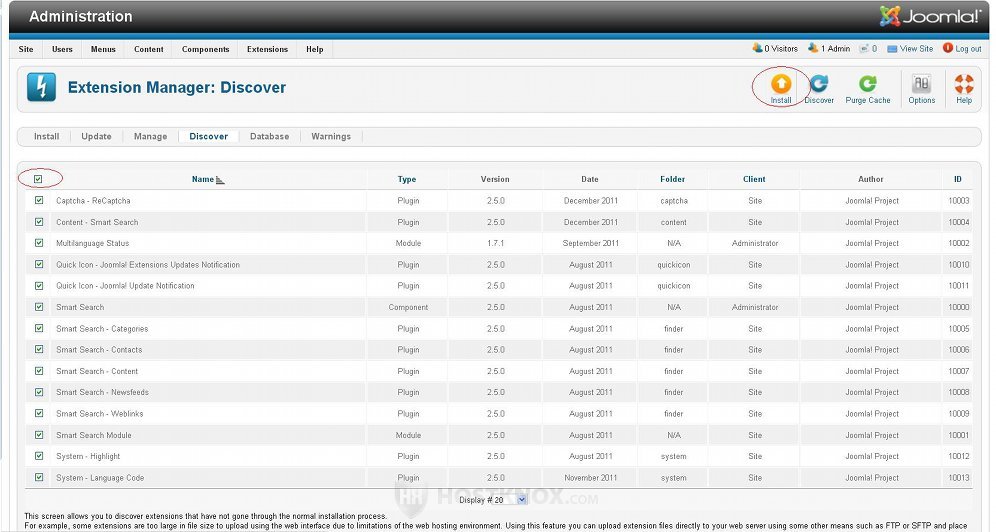Open the Content menu
This screenshot has height=532, width=996.
point(149,49)
